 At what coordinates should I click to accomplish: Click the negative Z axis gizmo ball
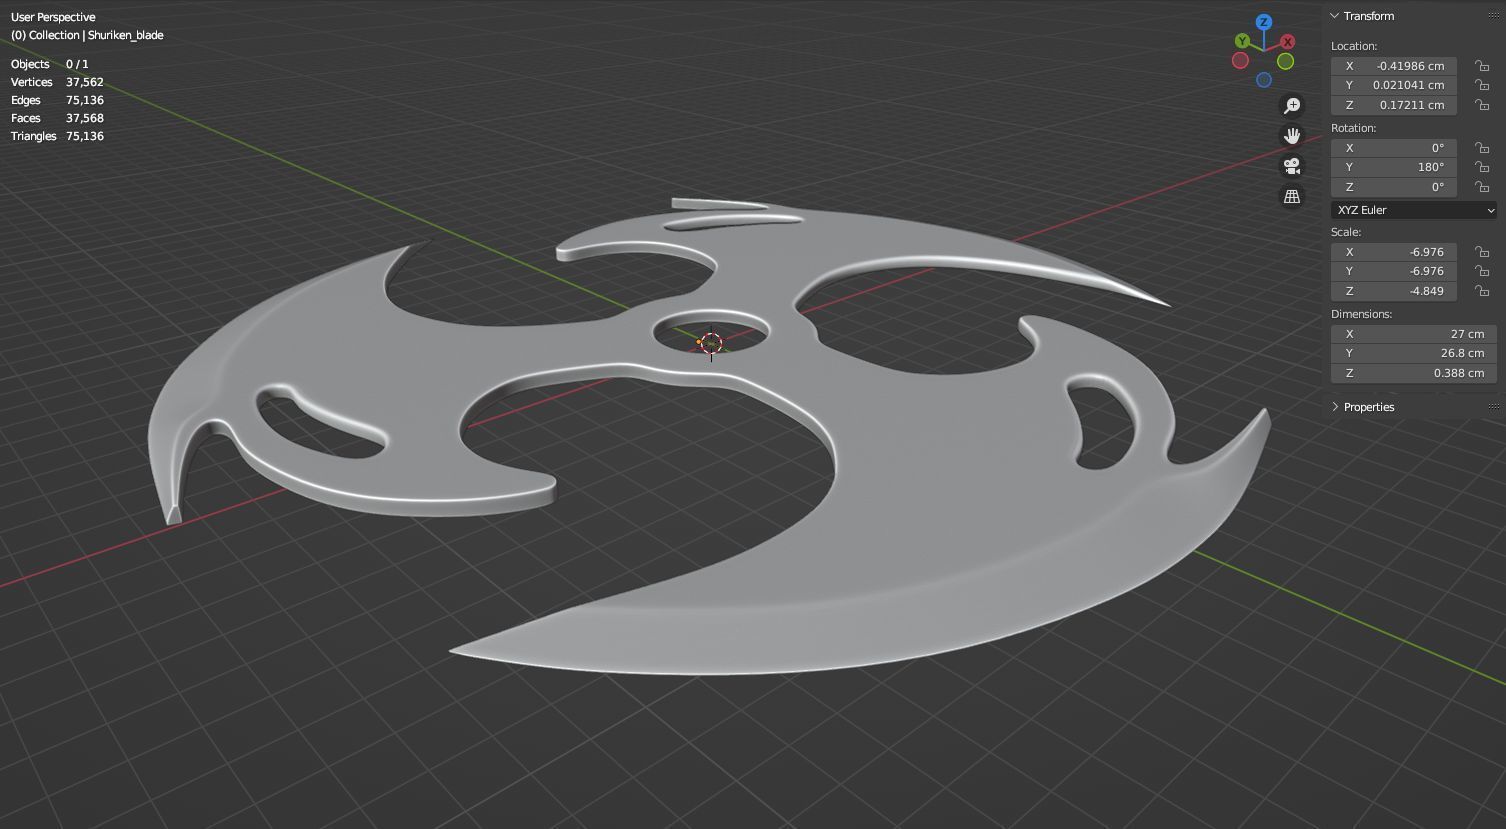coord(1264,80)
